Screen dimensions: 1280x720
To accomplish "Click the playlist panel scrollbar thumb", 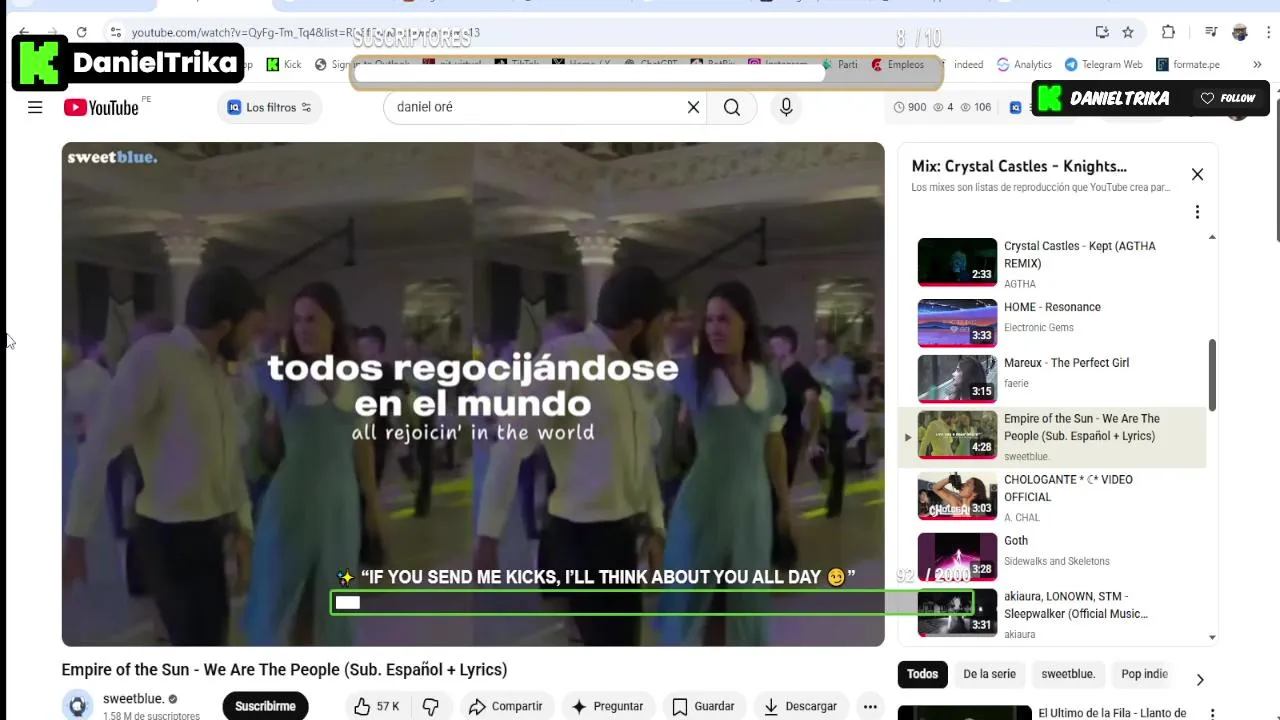I will pos(1212,374).
